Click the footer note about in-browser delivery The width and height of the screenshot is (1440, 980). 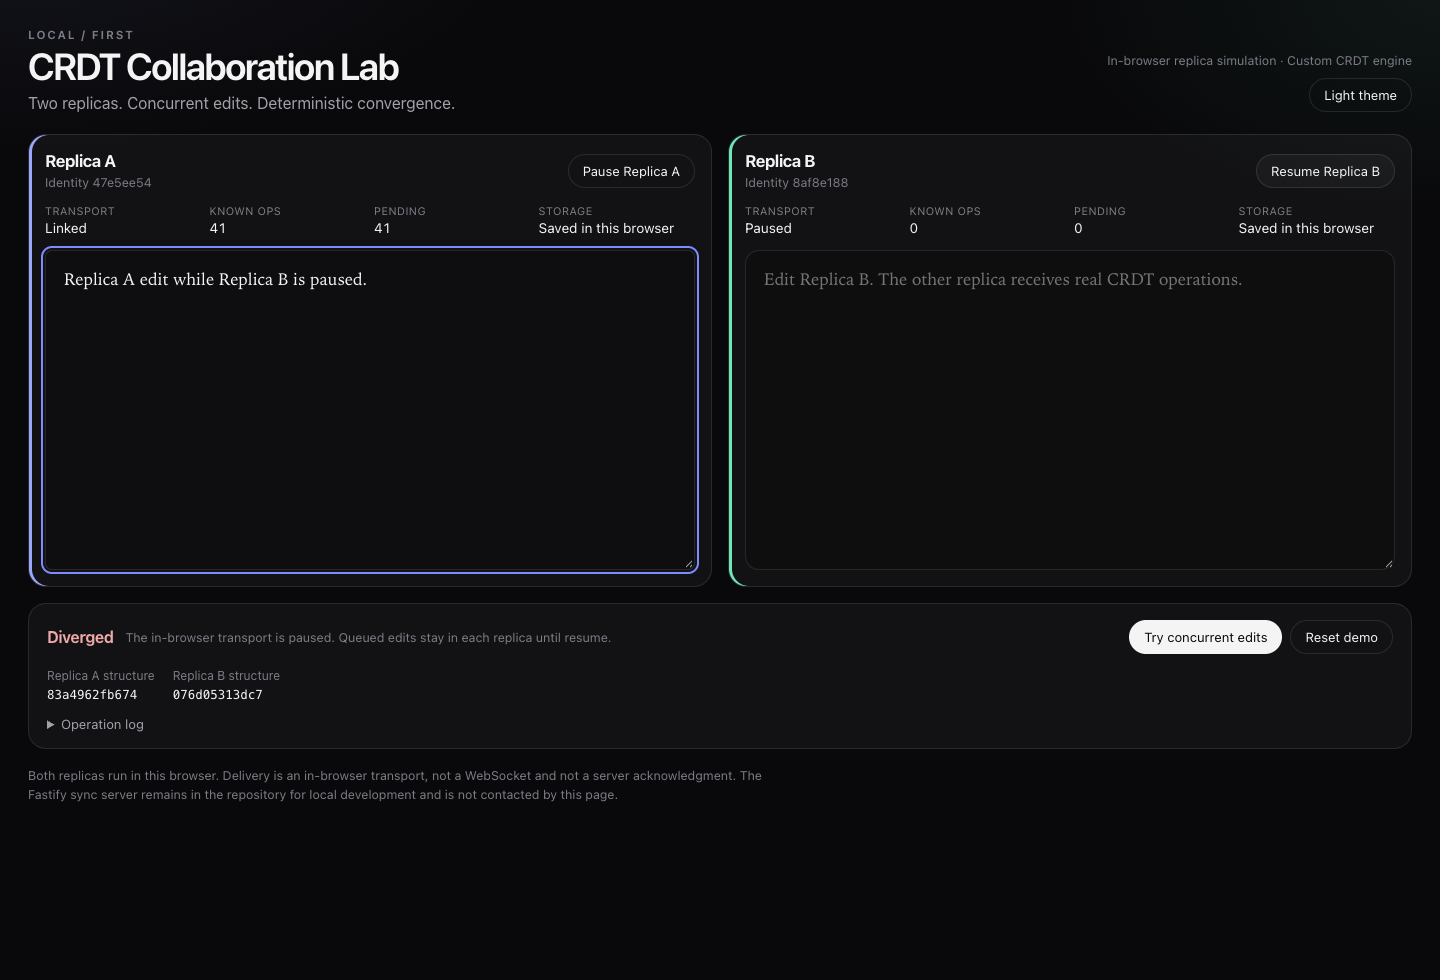point(395,785)
